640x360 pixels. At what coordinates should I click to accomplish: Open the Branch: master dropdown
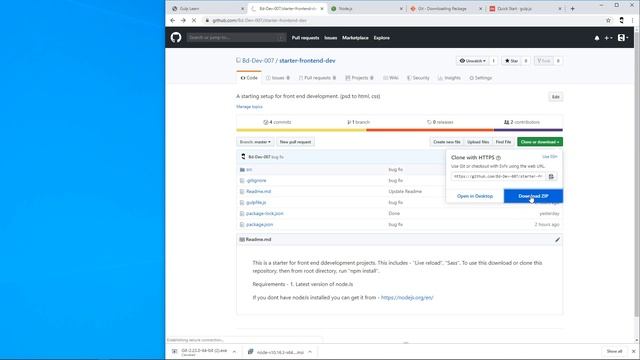click(x=255, y=142)
